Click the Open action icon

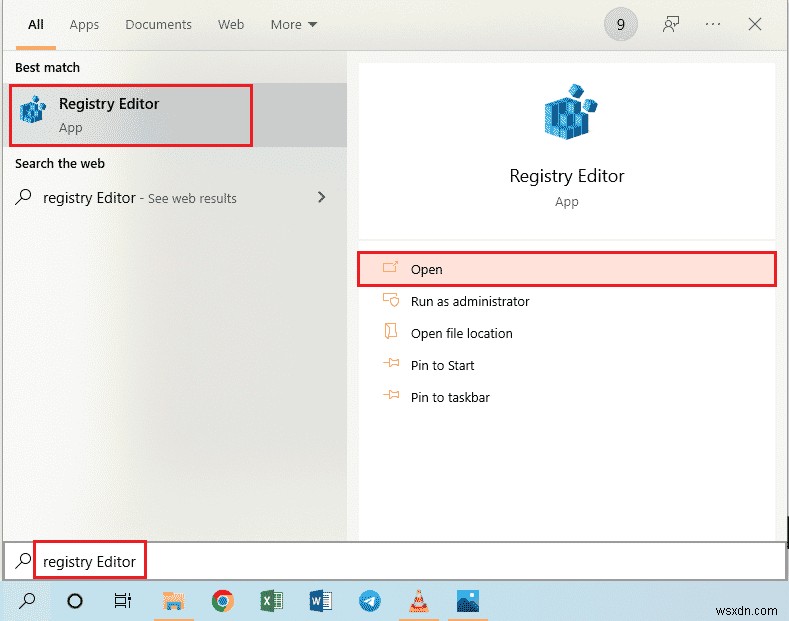(390, 267)
